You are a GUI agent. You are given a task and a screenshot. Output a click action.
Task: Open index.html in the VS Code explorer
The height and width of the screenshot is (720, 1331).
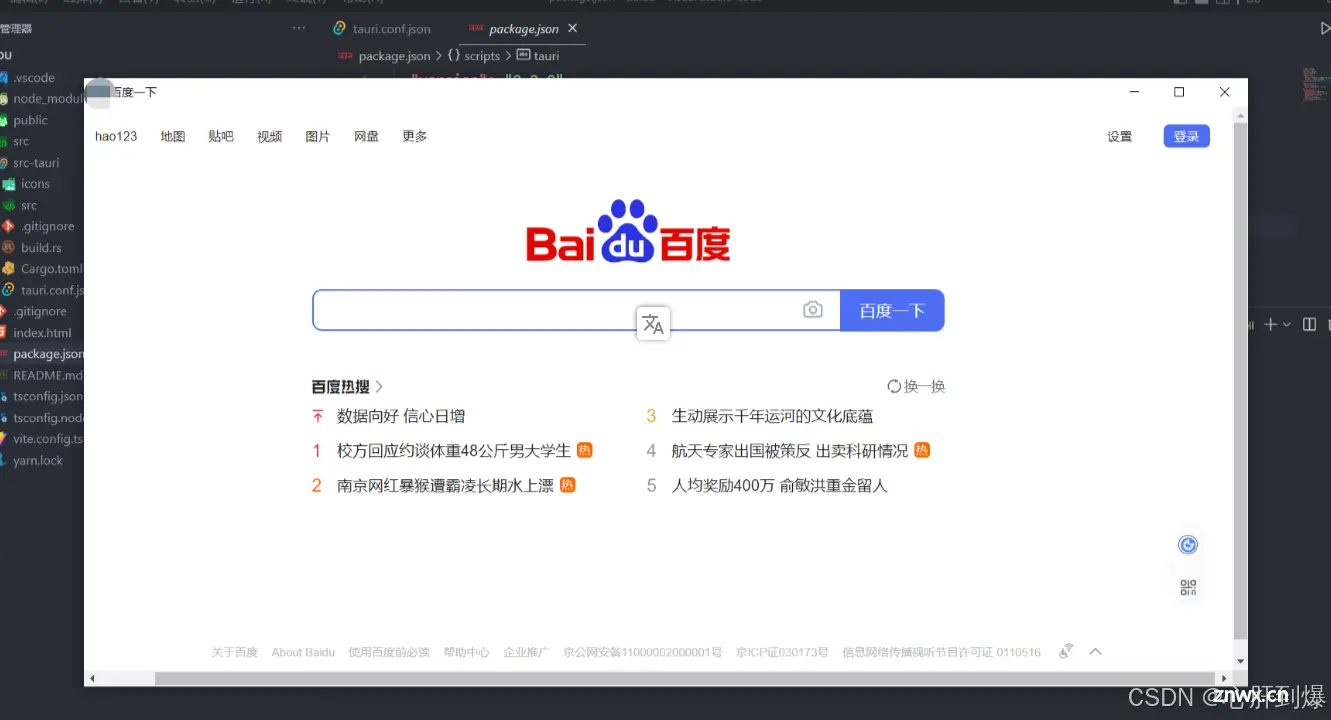point(42,332)
